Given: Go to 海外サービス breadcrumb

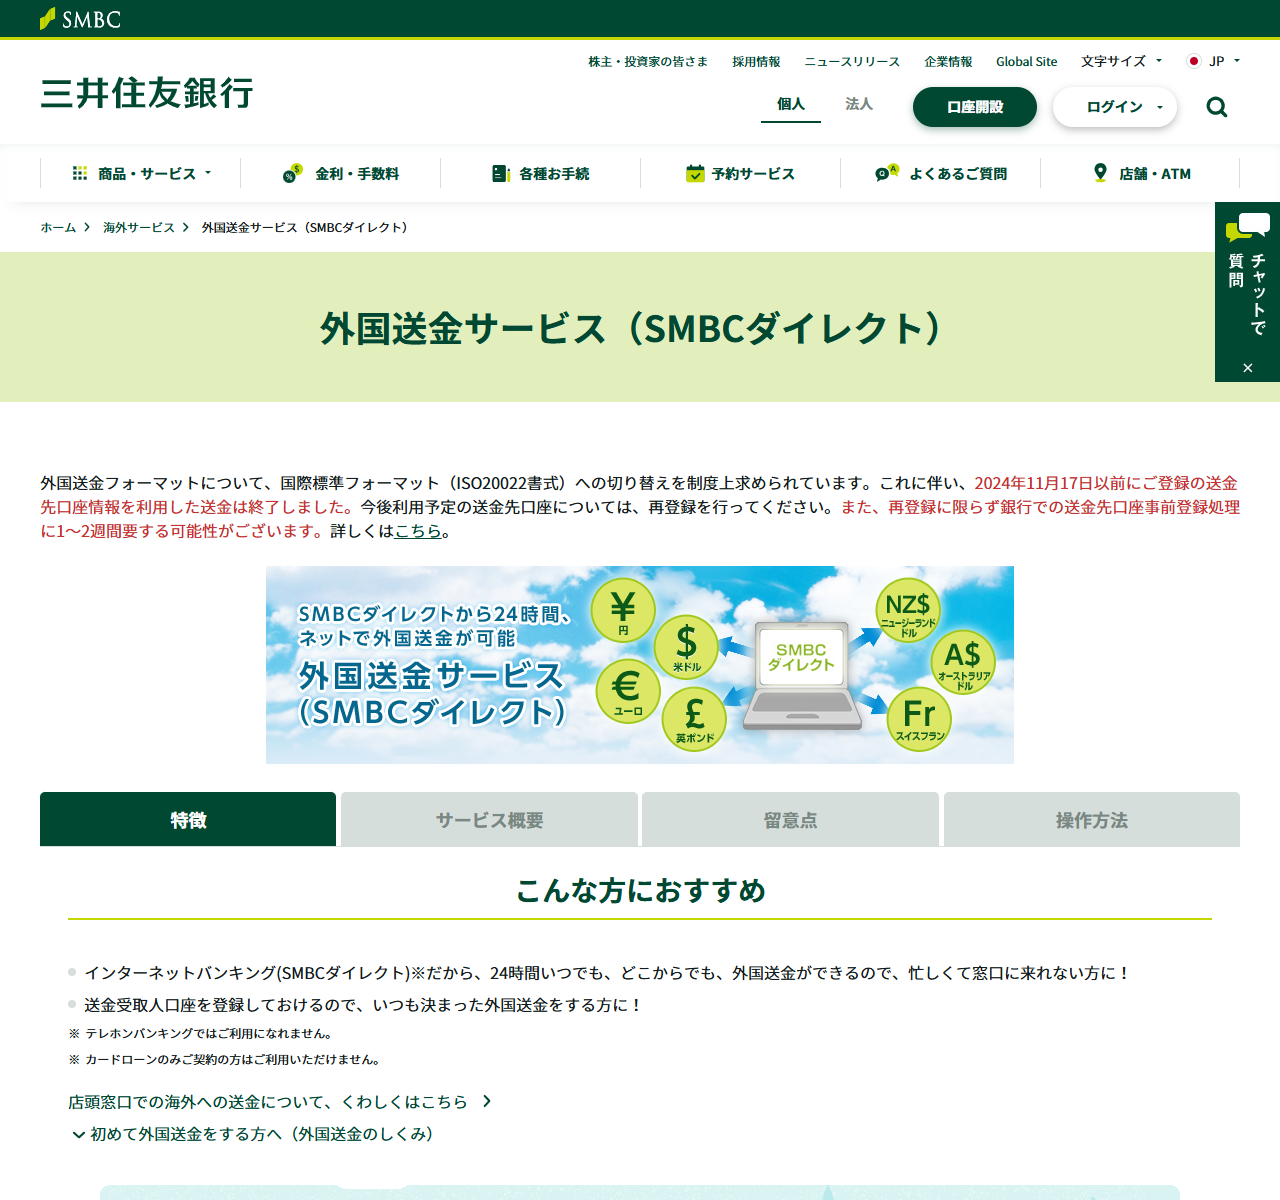Looking at the screenshot, I should pyautogui.click(x=139, y=227).
